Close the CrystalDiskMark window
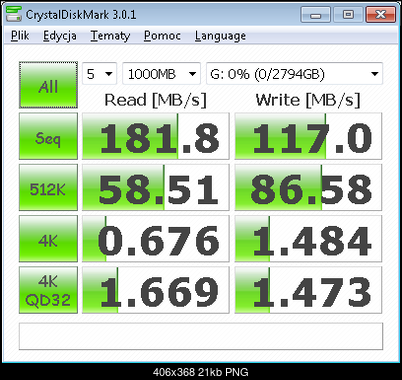Screen dimensions: 402x380 (x=381, y=15)
